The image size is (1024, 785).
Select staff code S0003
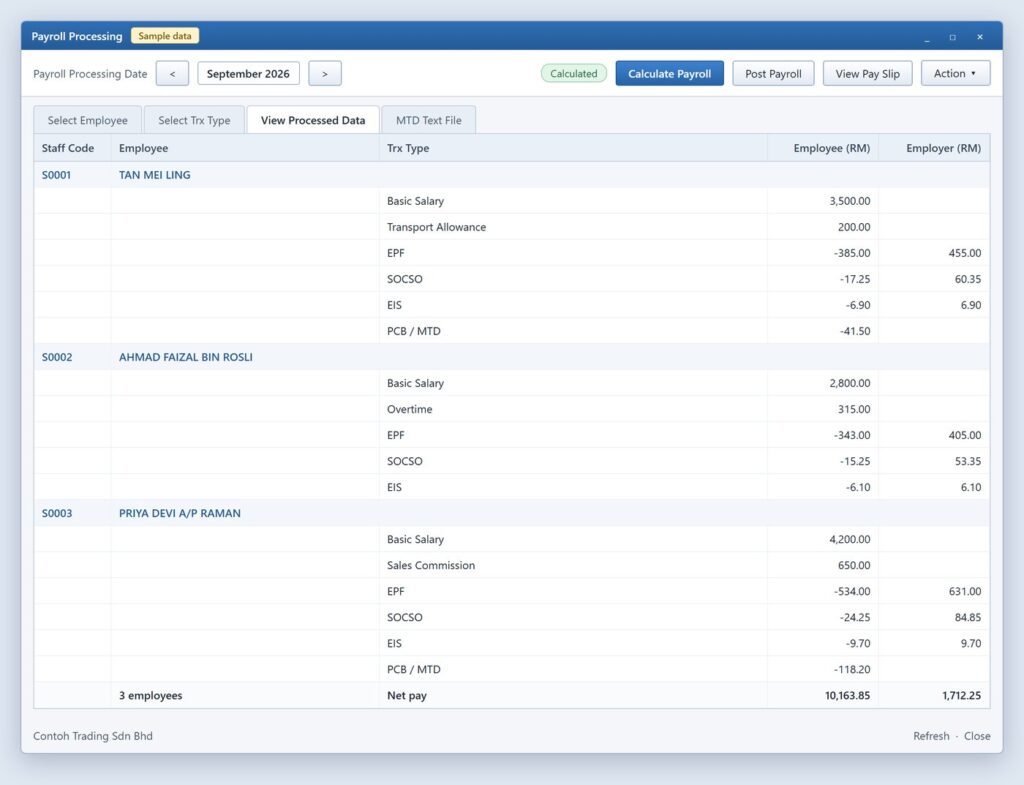coord(57,513)
